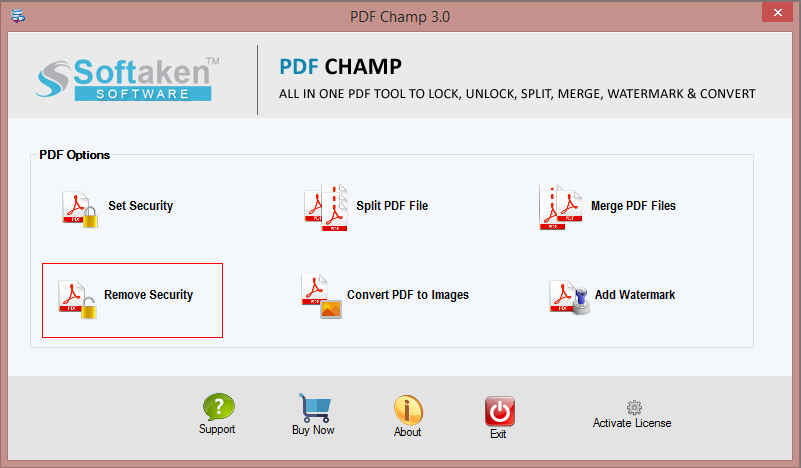Click the Add Watermark stamp icon
This screenshot has height=468, width=801.
tap(570, 297)
